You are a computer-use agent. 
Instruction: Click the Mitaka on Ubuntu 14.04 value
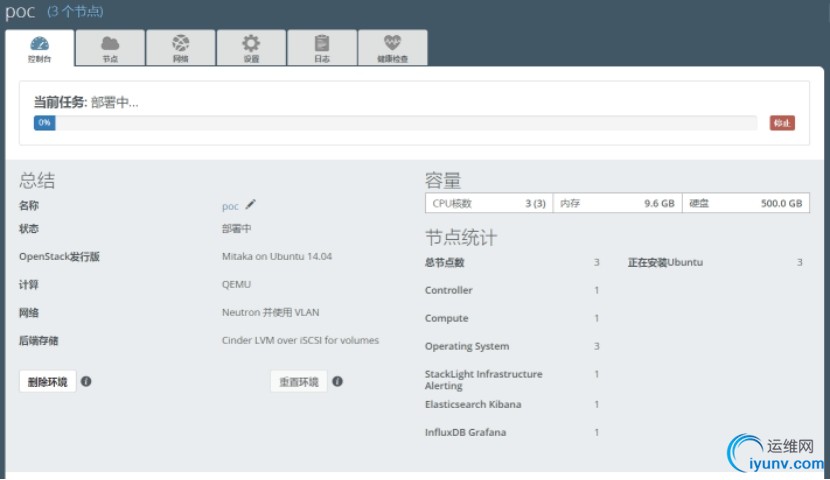click(x=277, y=256)
